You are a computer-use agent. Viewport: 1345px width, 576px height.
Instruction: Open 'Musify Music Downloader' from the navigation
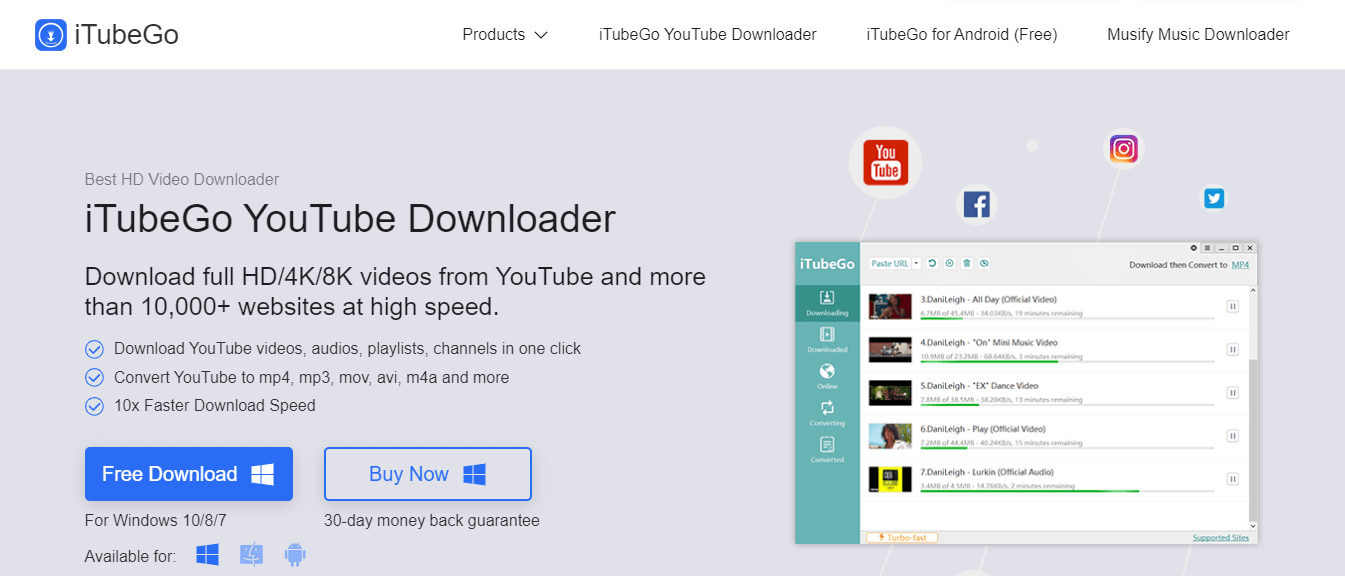tap(1197, 34)
